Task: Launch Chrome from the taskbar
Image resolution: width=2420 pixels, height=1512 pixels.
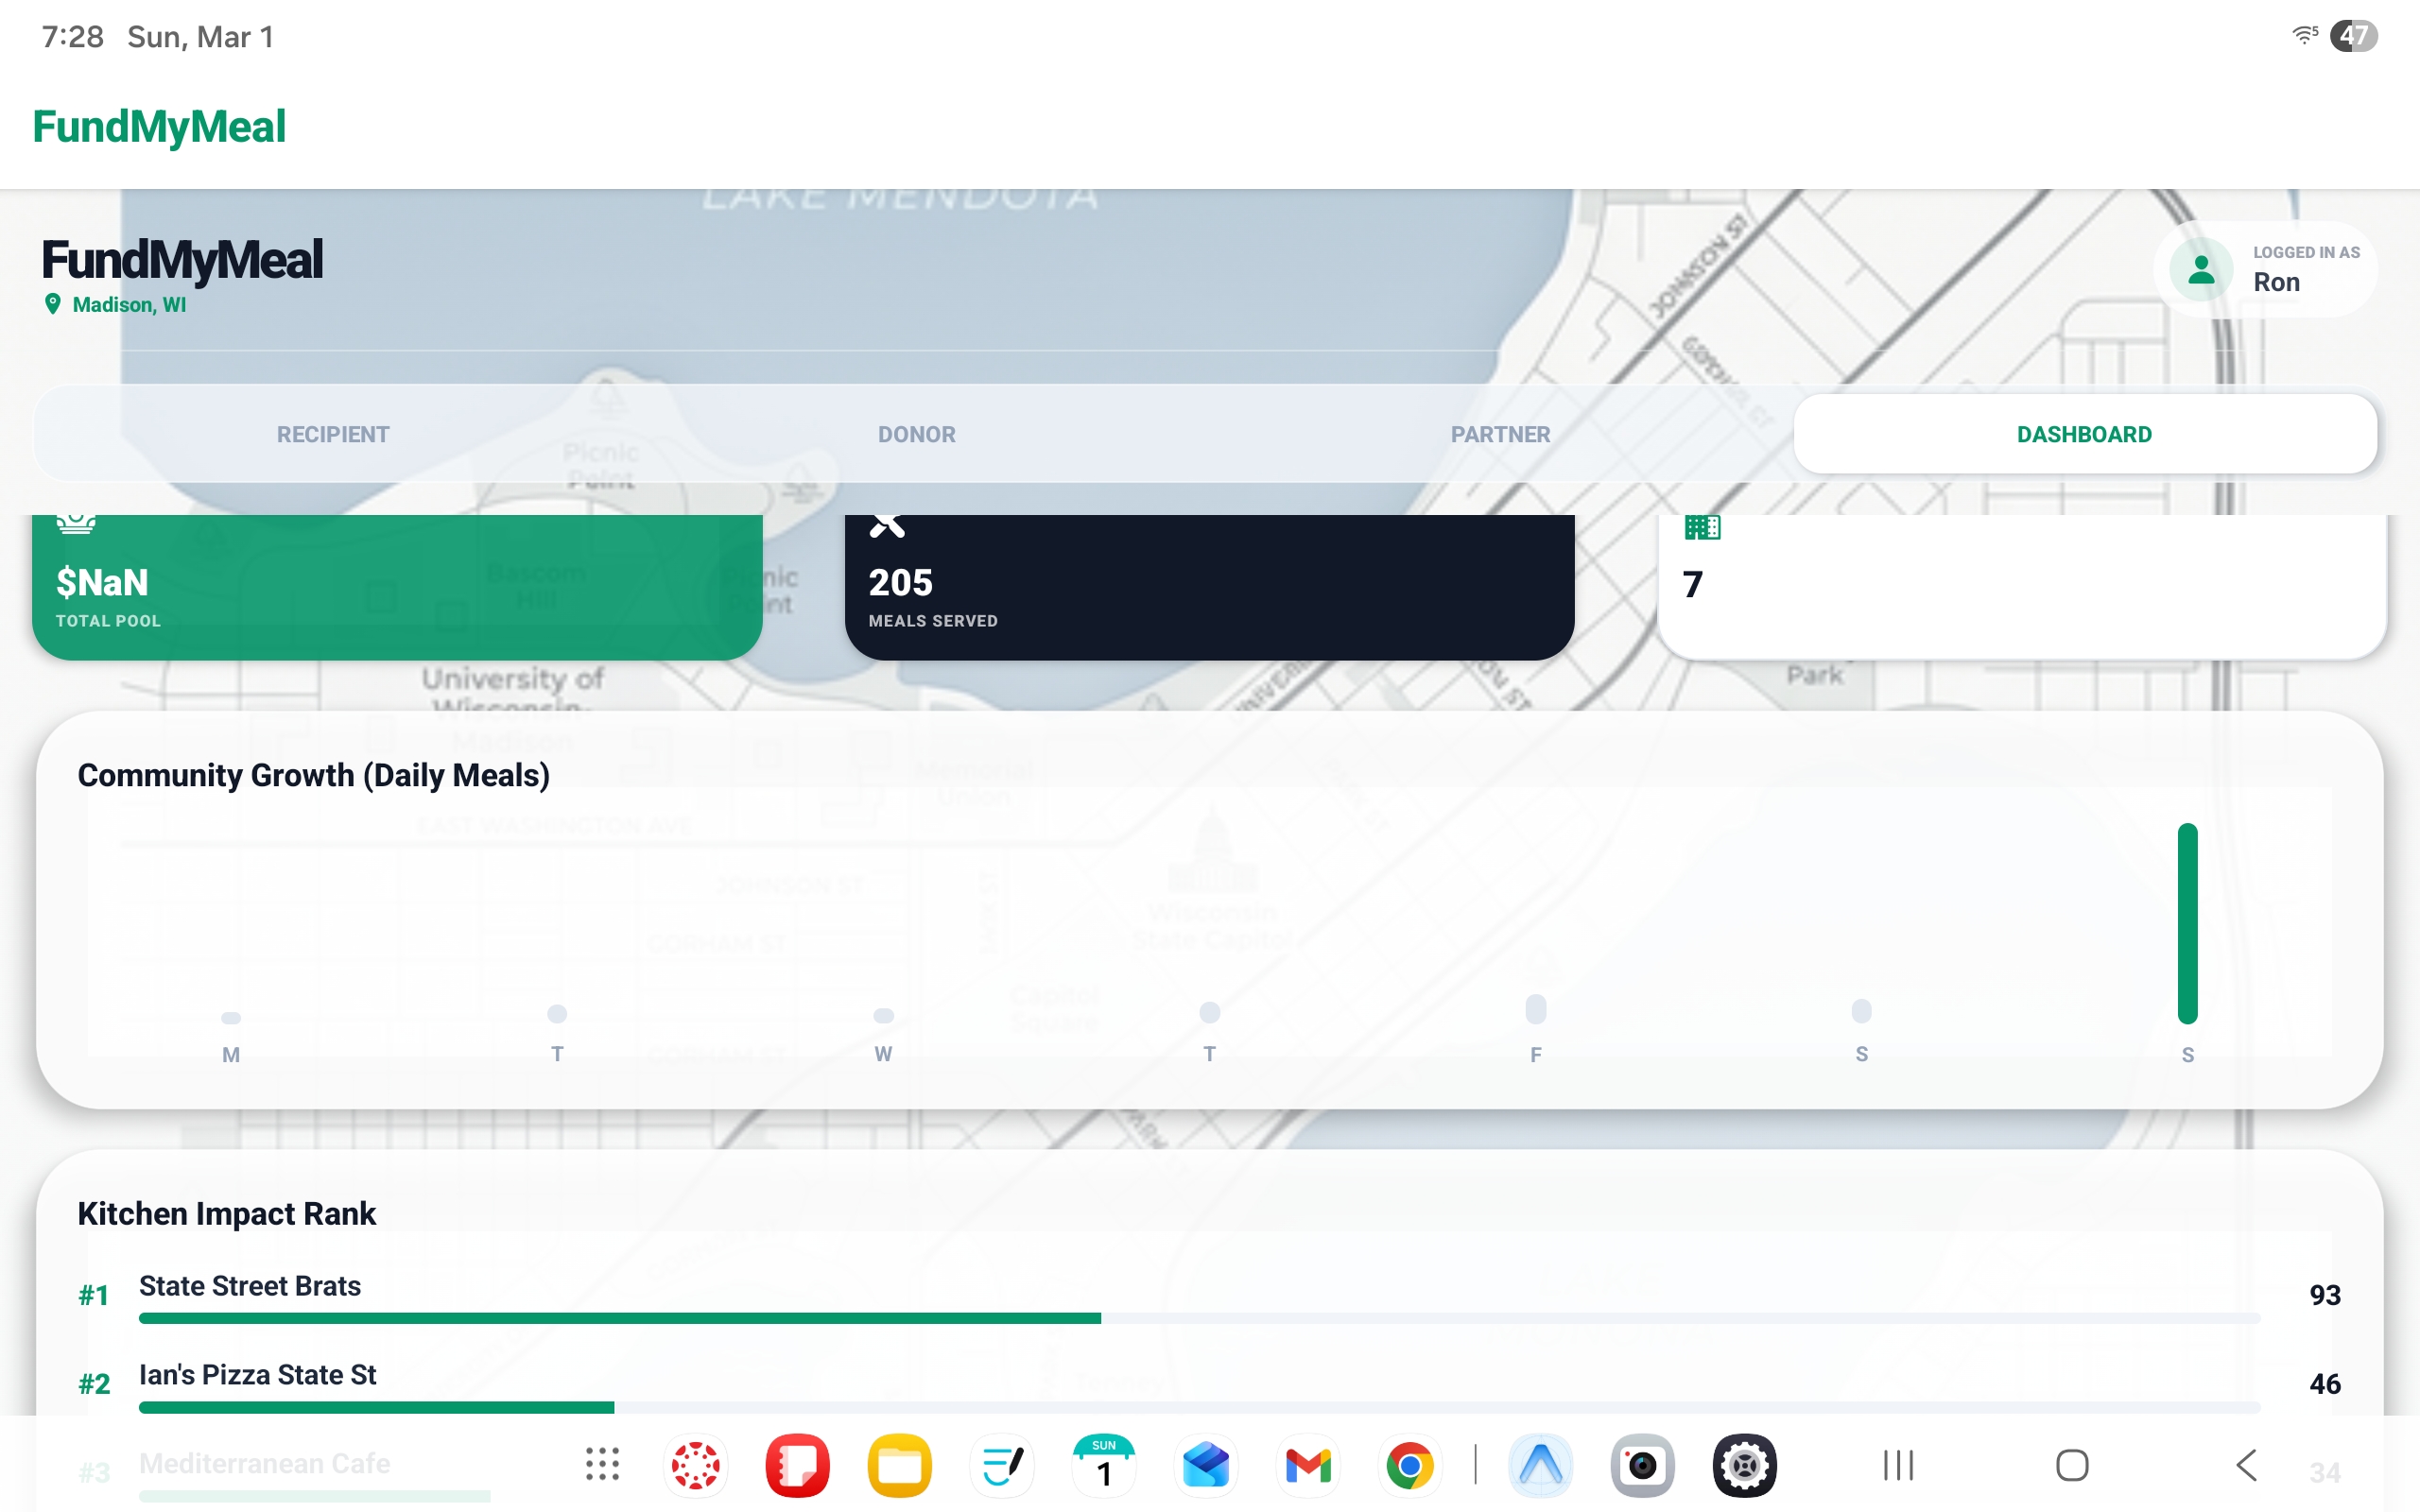Action: [1409, 1465]
